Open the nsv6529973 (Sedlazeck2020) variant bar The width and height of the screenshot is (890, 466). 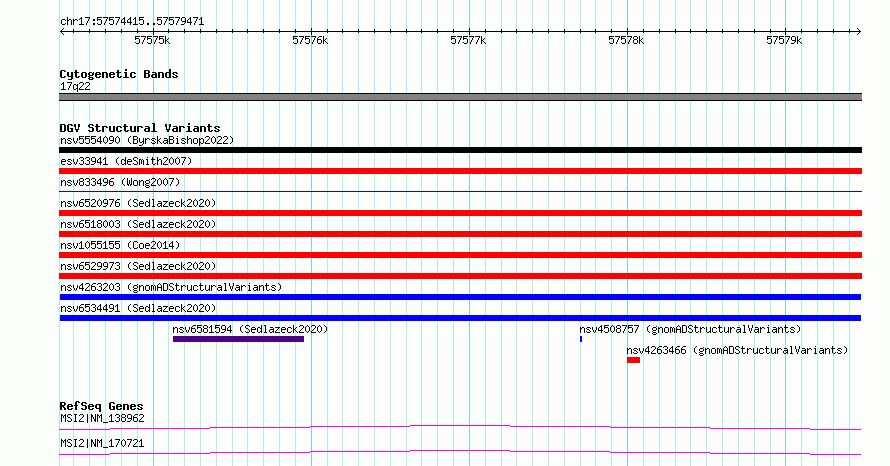(x=460, y=276)
